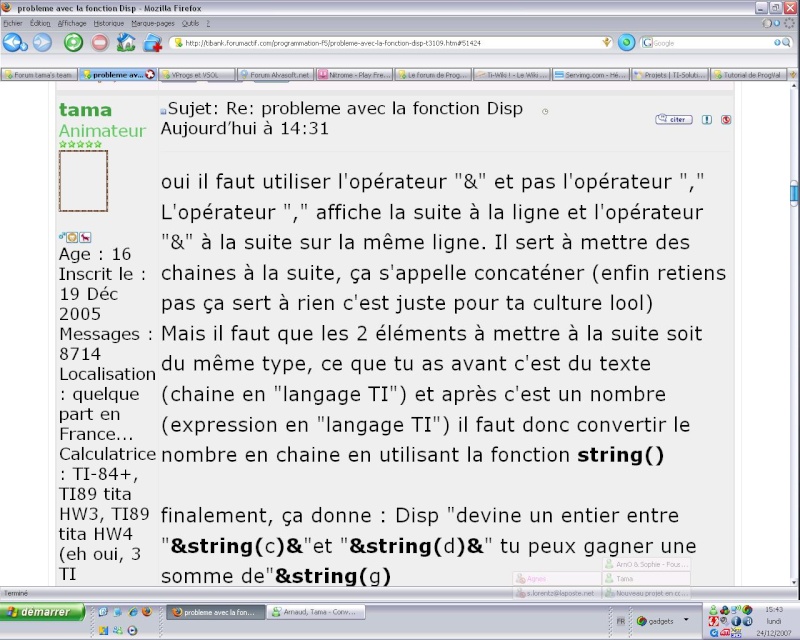Click tama's empty avatar frame
This screenshot has width=800, height=640.
pos(83,181)
